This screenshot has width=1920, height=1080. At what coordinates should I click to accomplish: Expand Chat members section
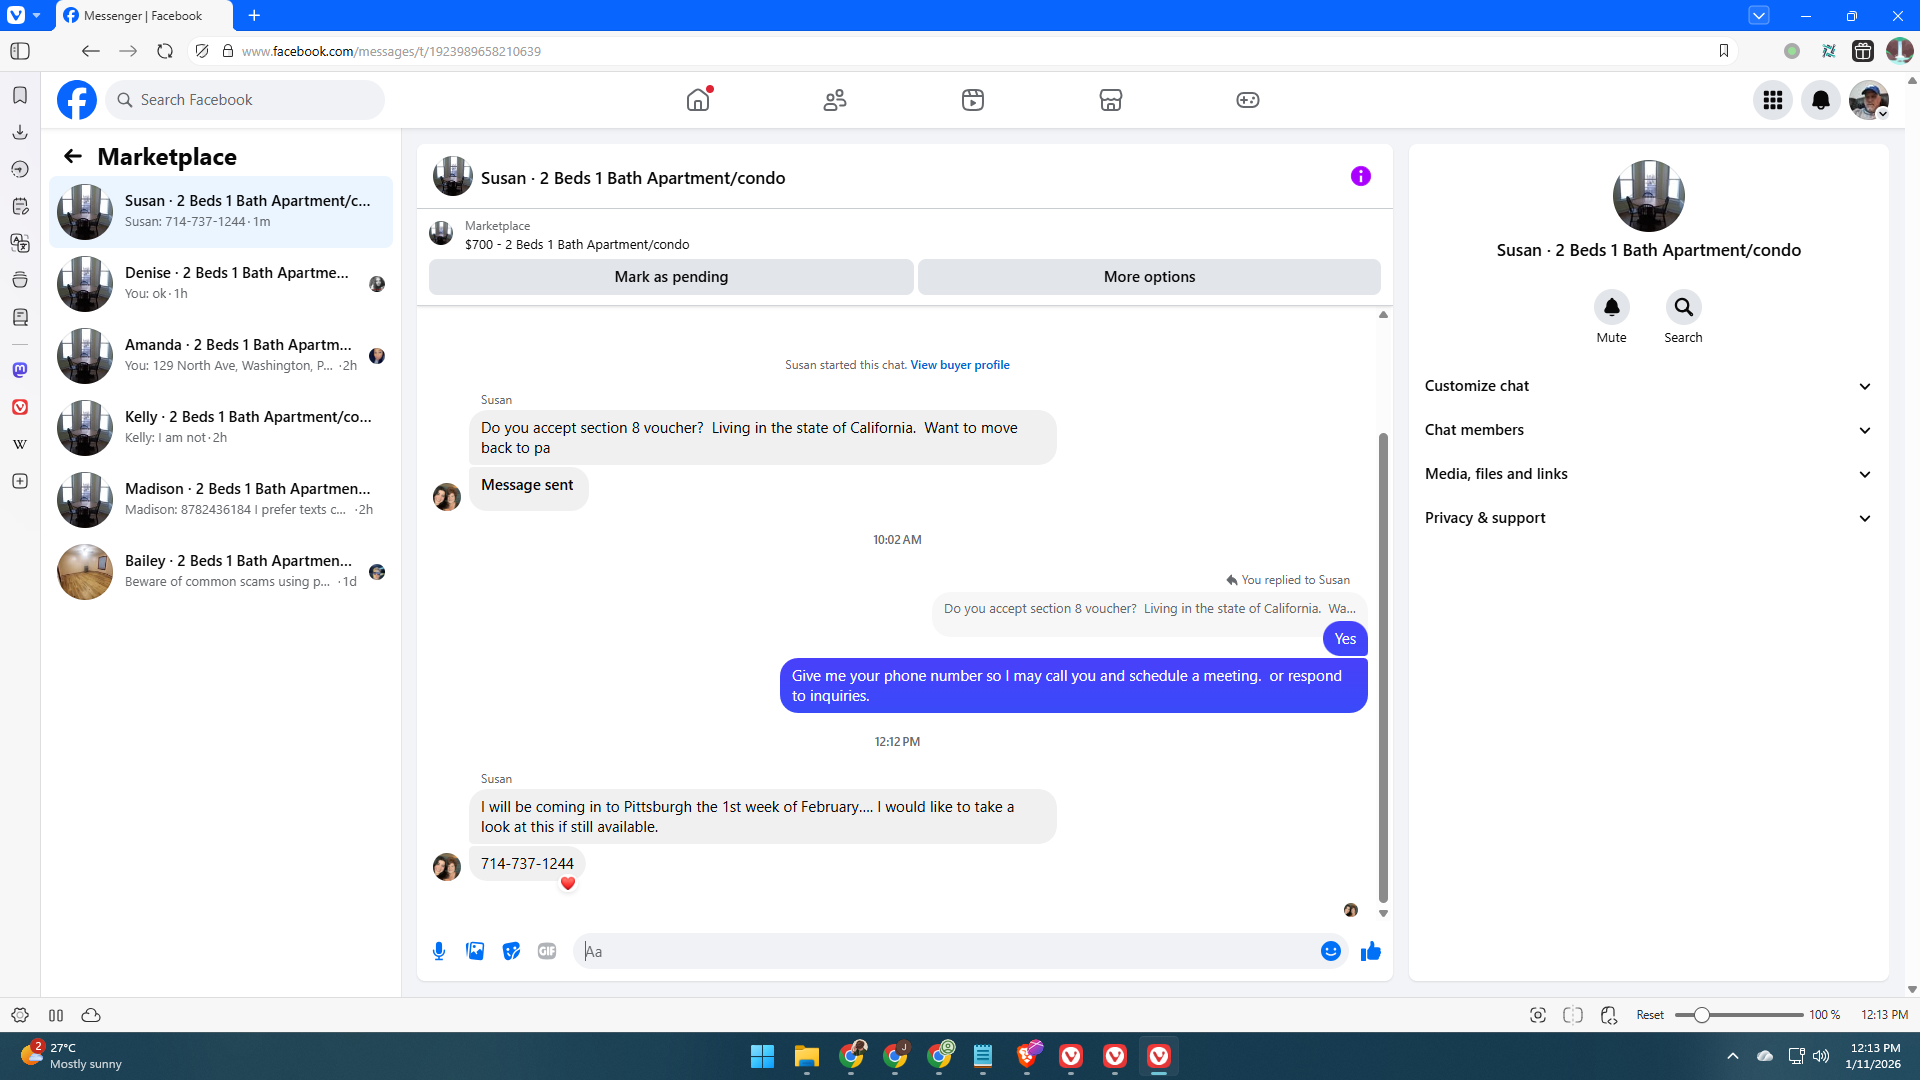click(x=1648, y=430)
